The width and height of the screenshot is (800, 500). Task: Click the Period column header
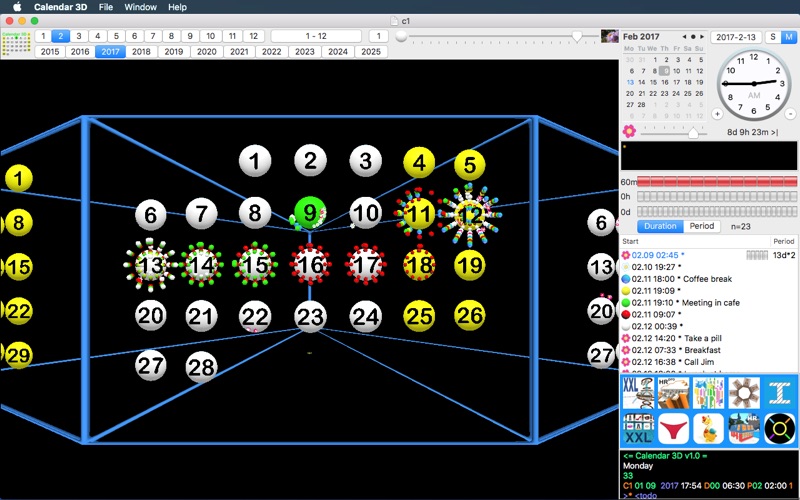pyautogui.click(x=784, y=241)
